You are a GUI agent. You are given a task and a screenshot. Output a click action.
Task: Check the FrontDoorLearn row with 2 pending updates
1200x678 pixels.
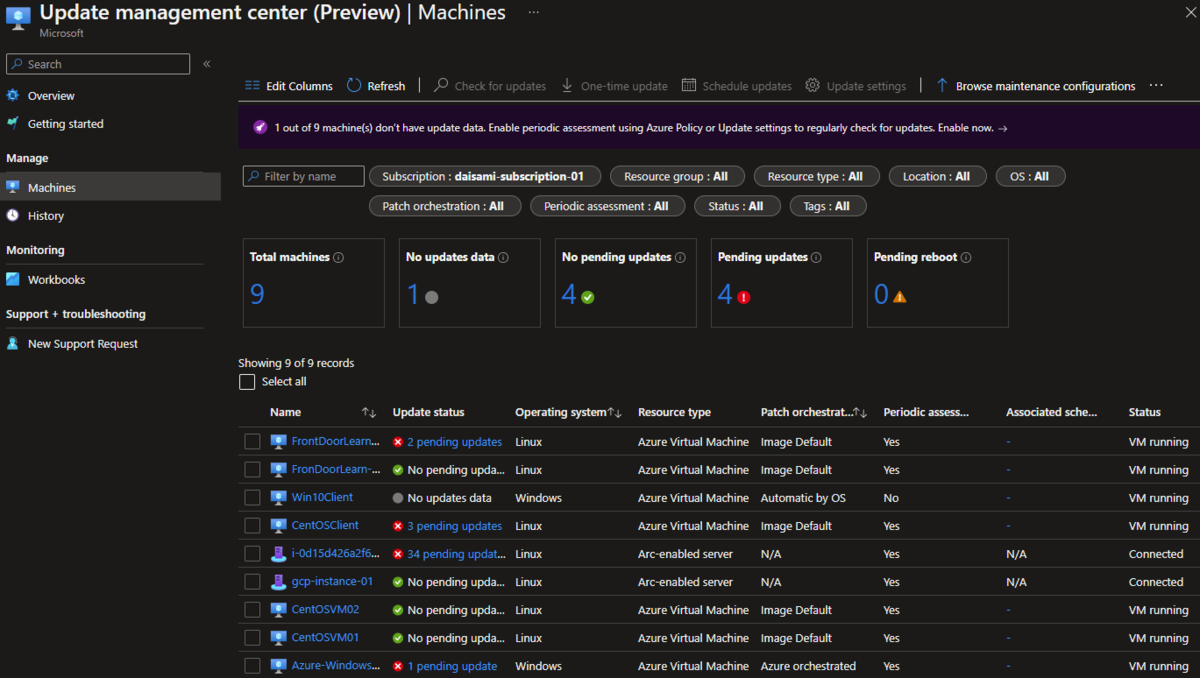(x=252, y=442)
